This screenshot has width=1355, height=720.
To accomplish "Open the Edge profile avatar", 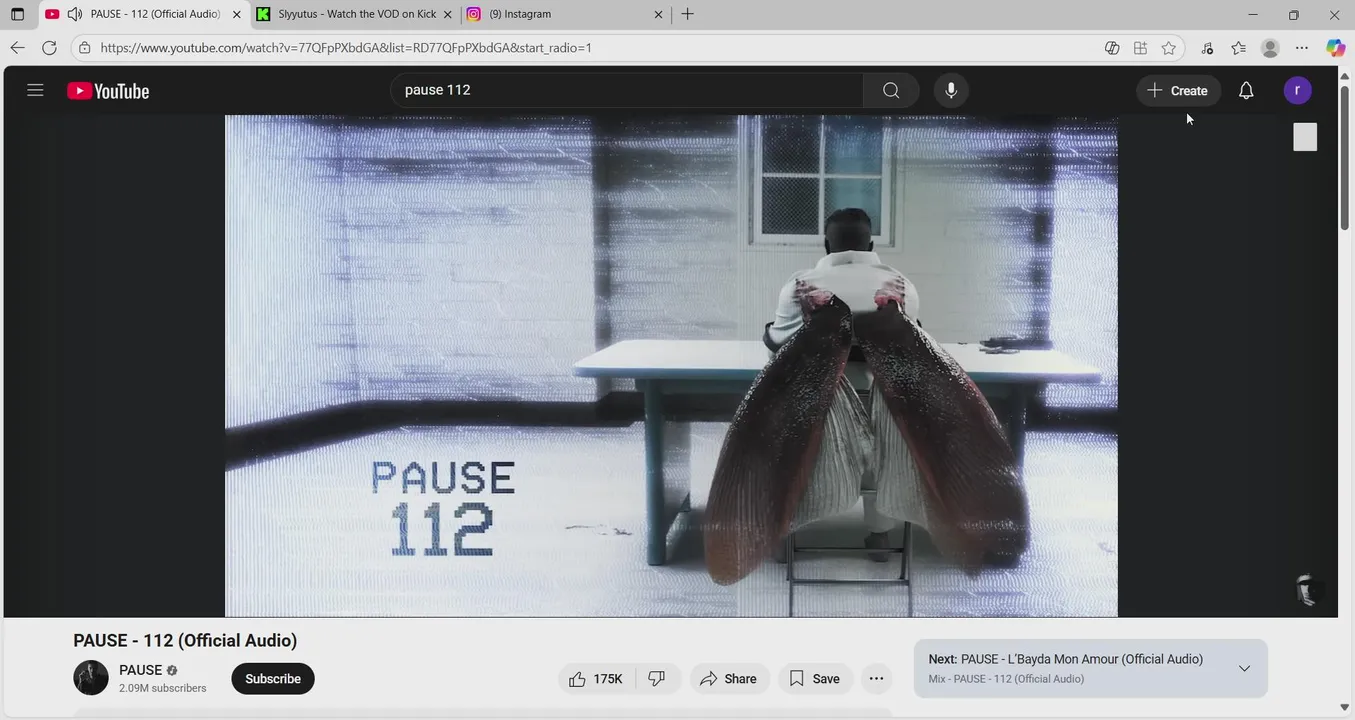I will pos(1270,47).
